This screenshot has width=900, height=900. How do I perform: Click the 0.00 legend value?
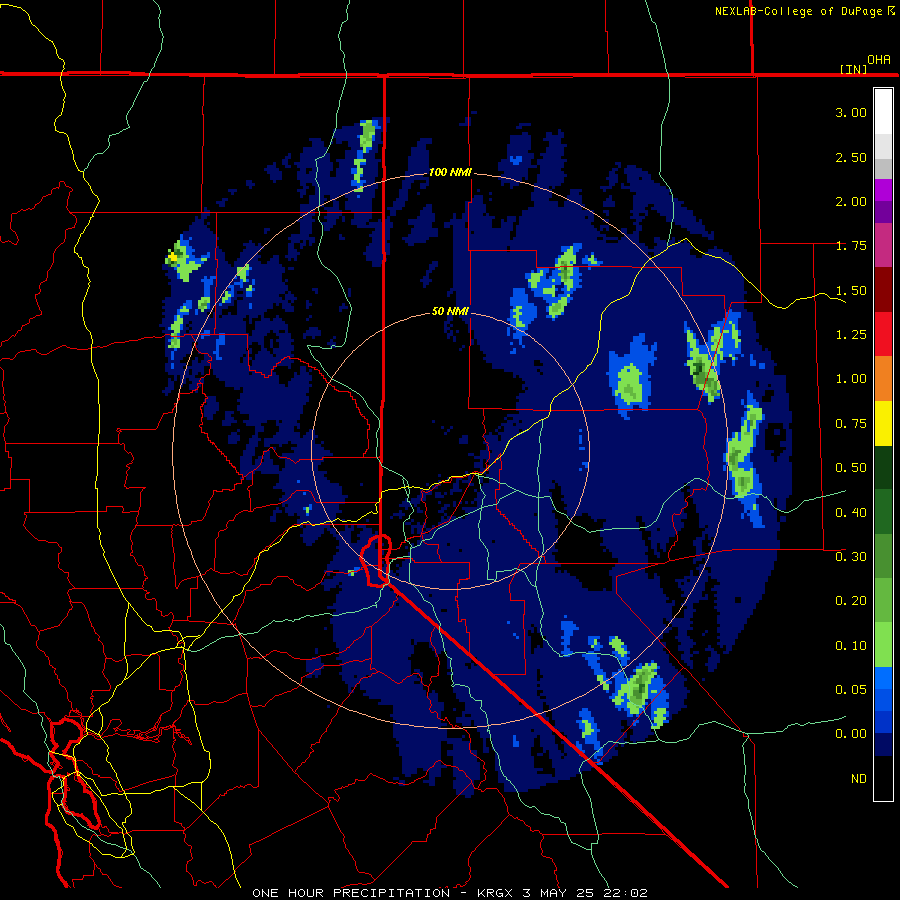851,734
